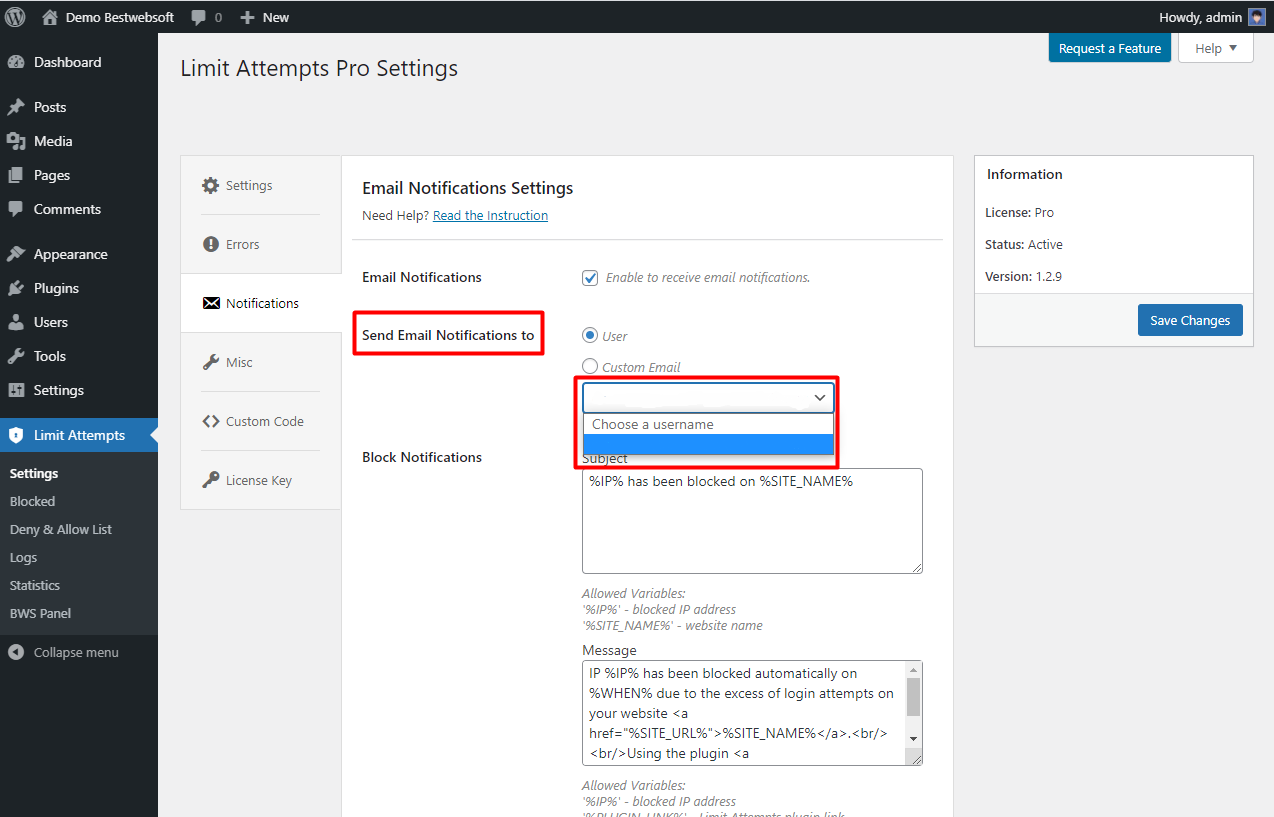Click the Message scrollbar up arrow

[x=914, y=670]
